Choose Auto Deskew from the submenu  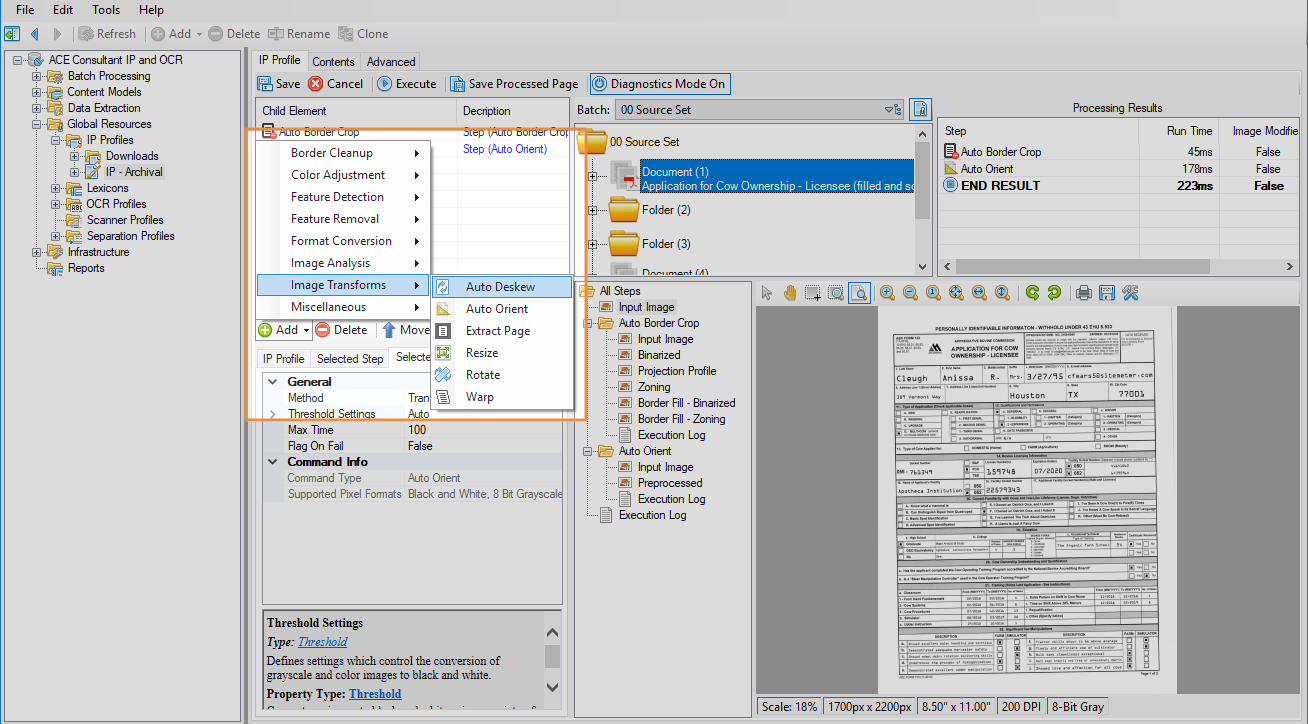(x=500, y=287)
